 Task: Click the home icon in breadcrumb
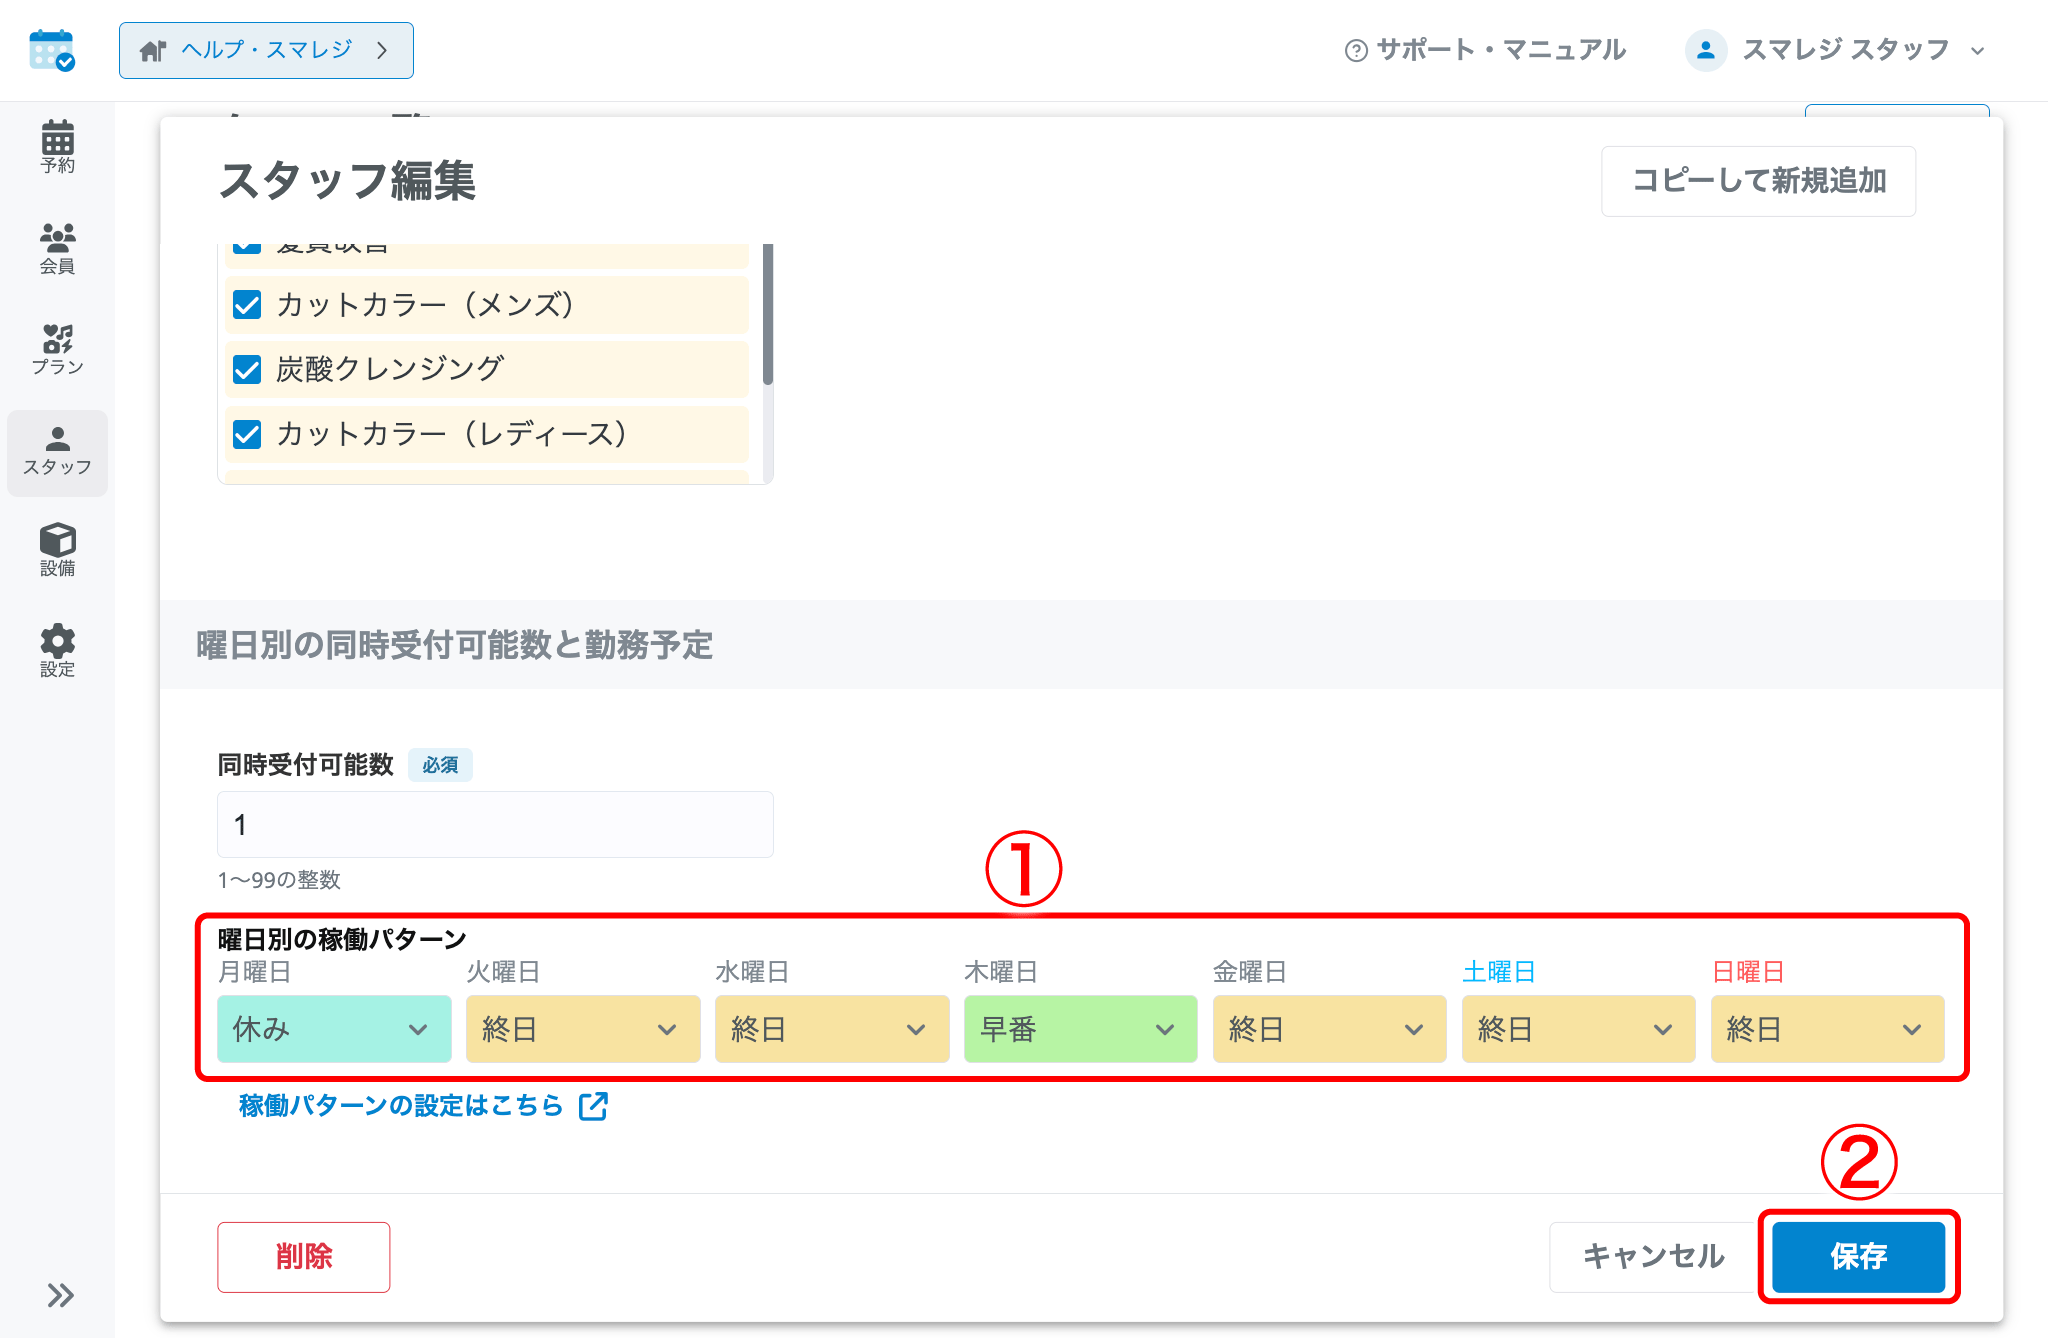click(152, 50)
